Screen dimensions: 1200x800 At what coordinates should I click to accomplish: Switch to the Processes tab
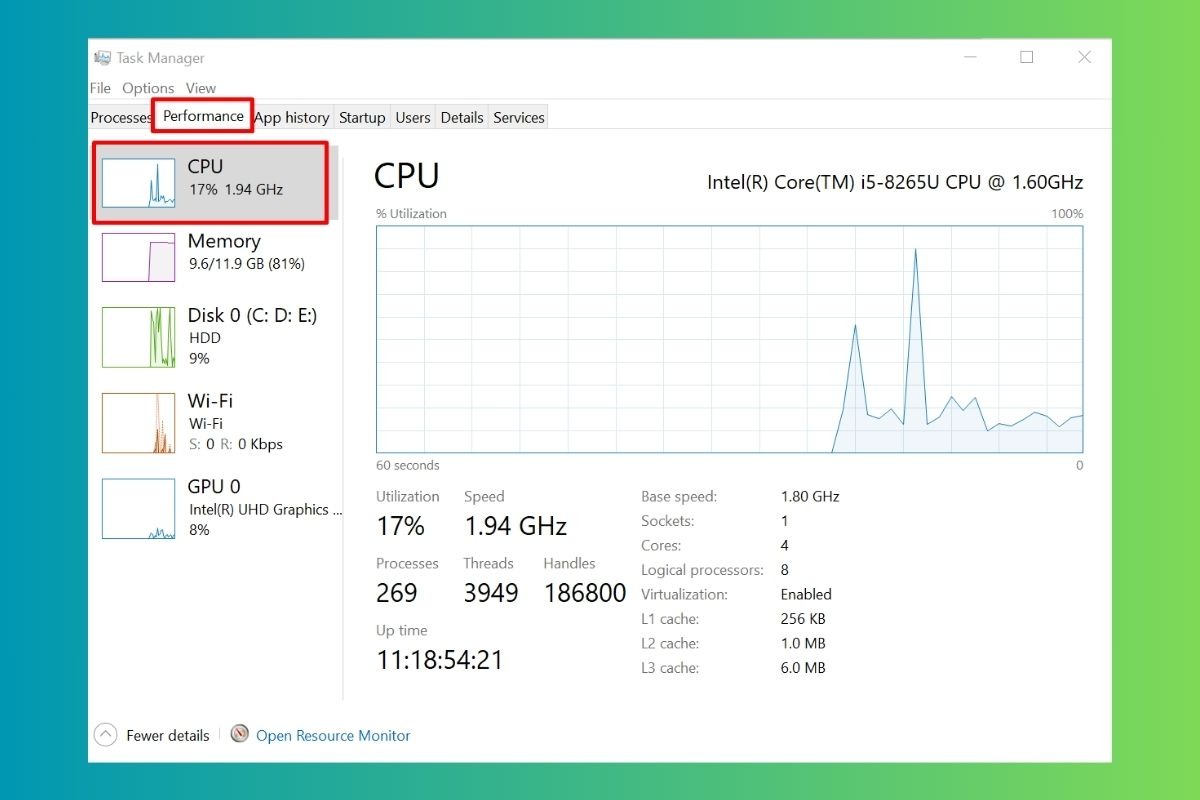121,117
